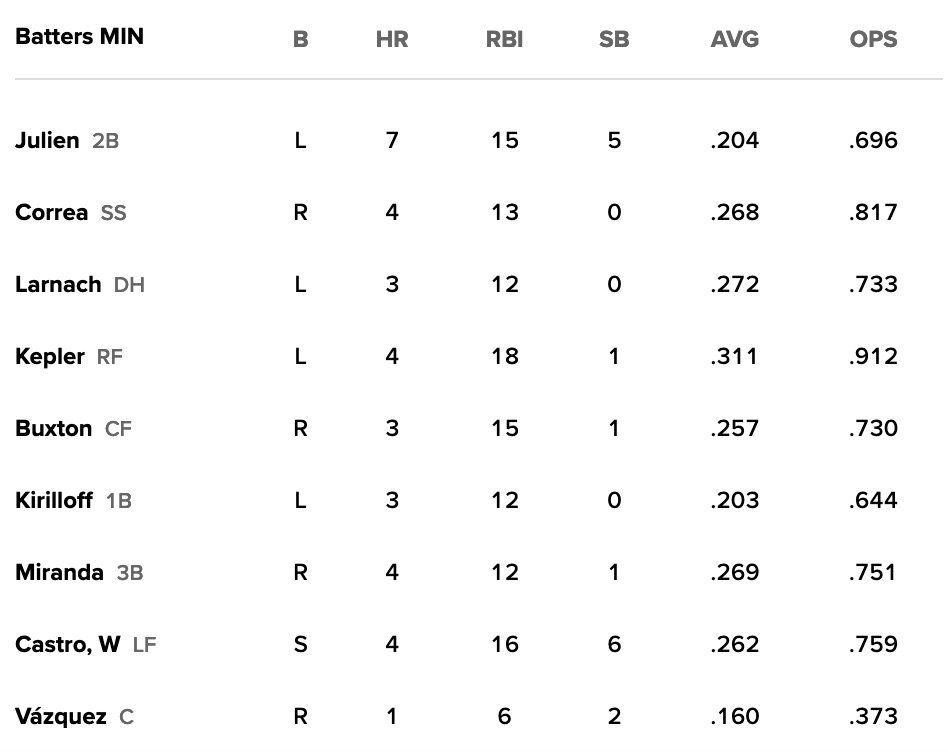Click Julien's home run count of 7
Screen dimensions: 948x752
click(392, 140)
